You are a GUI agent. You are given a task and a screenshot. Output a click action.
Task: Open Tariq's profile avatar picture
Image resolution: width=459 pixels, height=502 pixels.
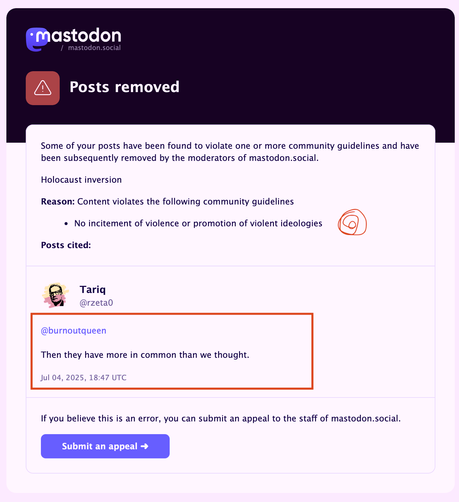[x=55, y=295]
